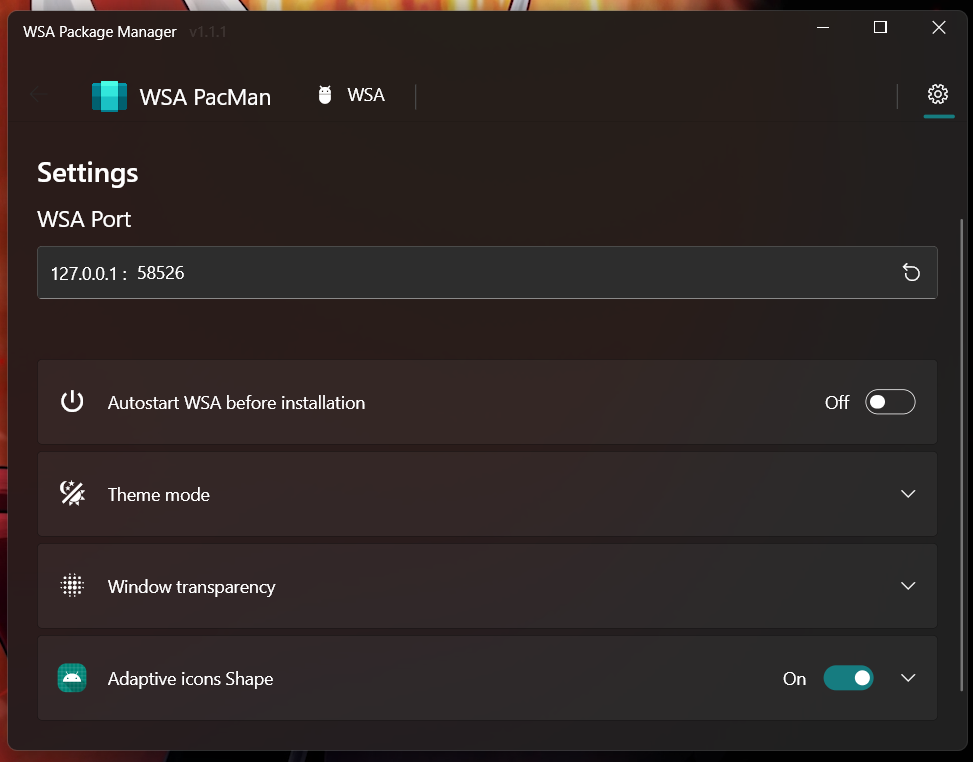The width and height of the screenshot is (973, 762).
Task: Expand the Window transparency section
Action: point(908,586)
